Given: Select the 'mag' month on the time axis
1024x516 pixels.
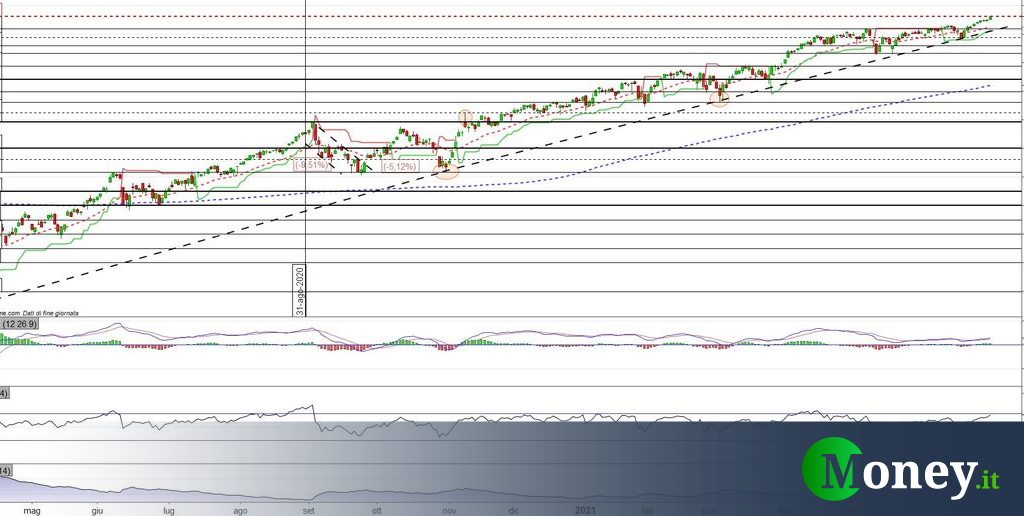Looking at the screenshot, I should pyautogui.click(x=31, y=508).
